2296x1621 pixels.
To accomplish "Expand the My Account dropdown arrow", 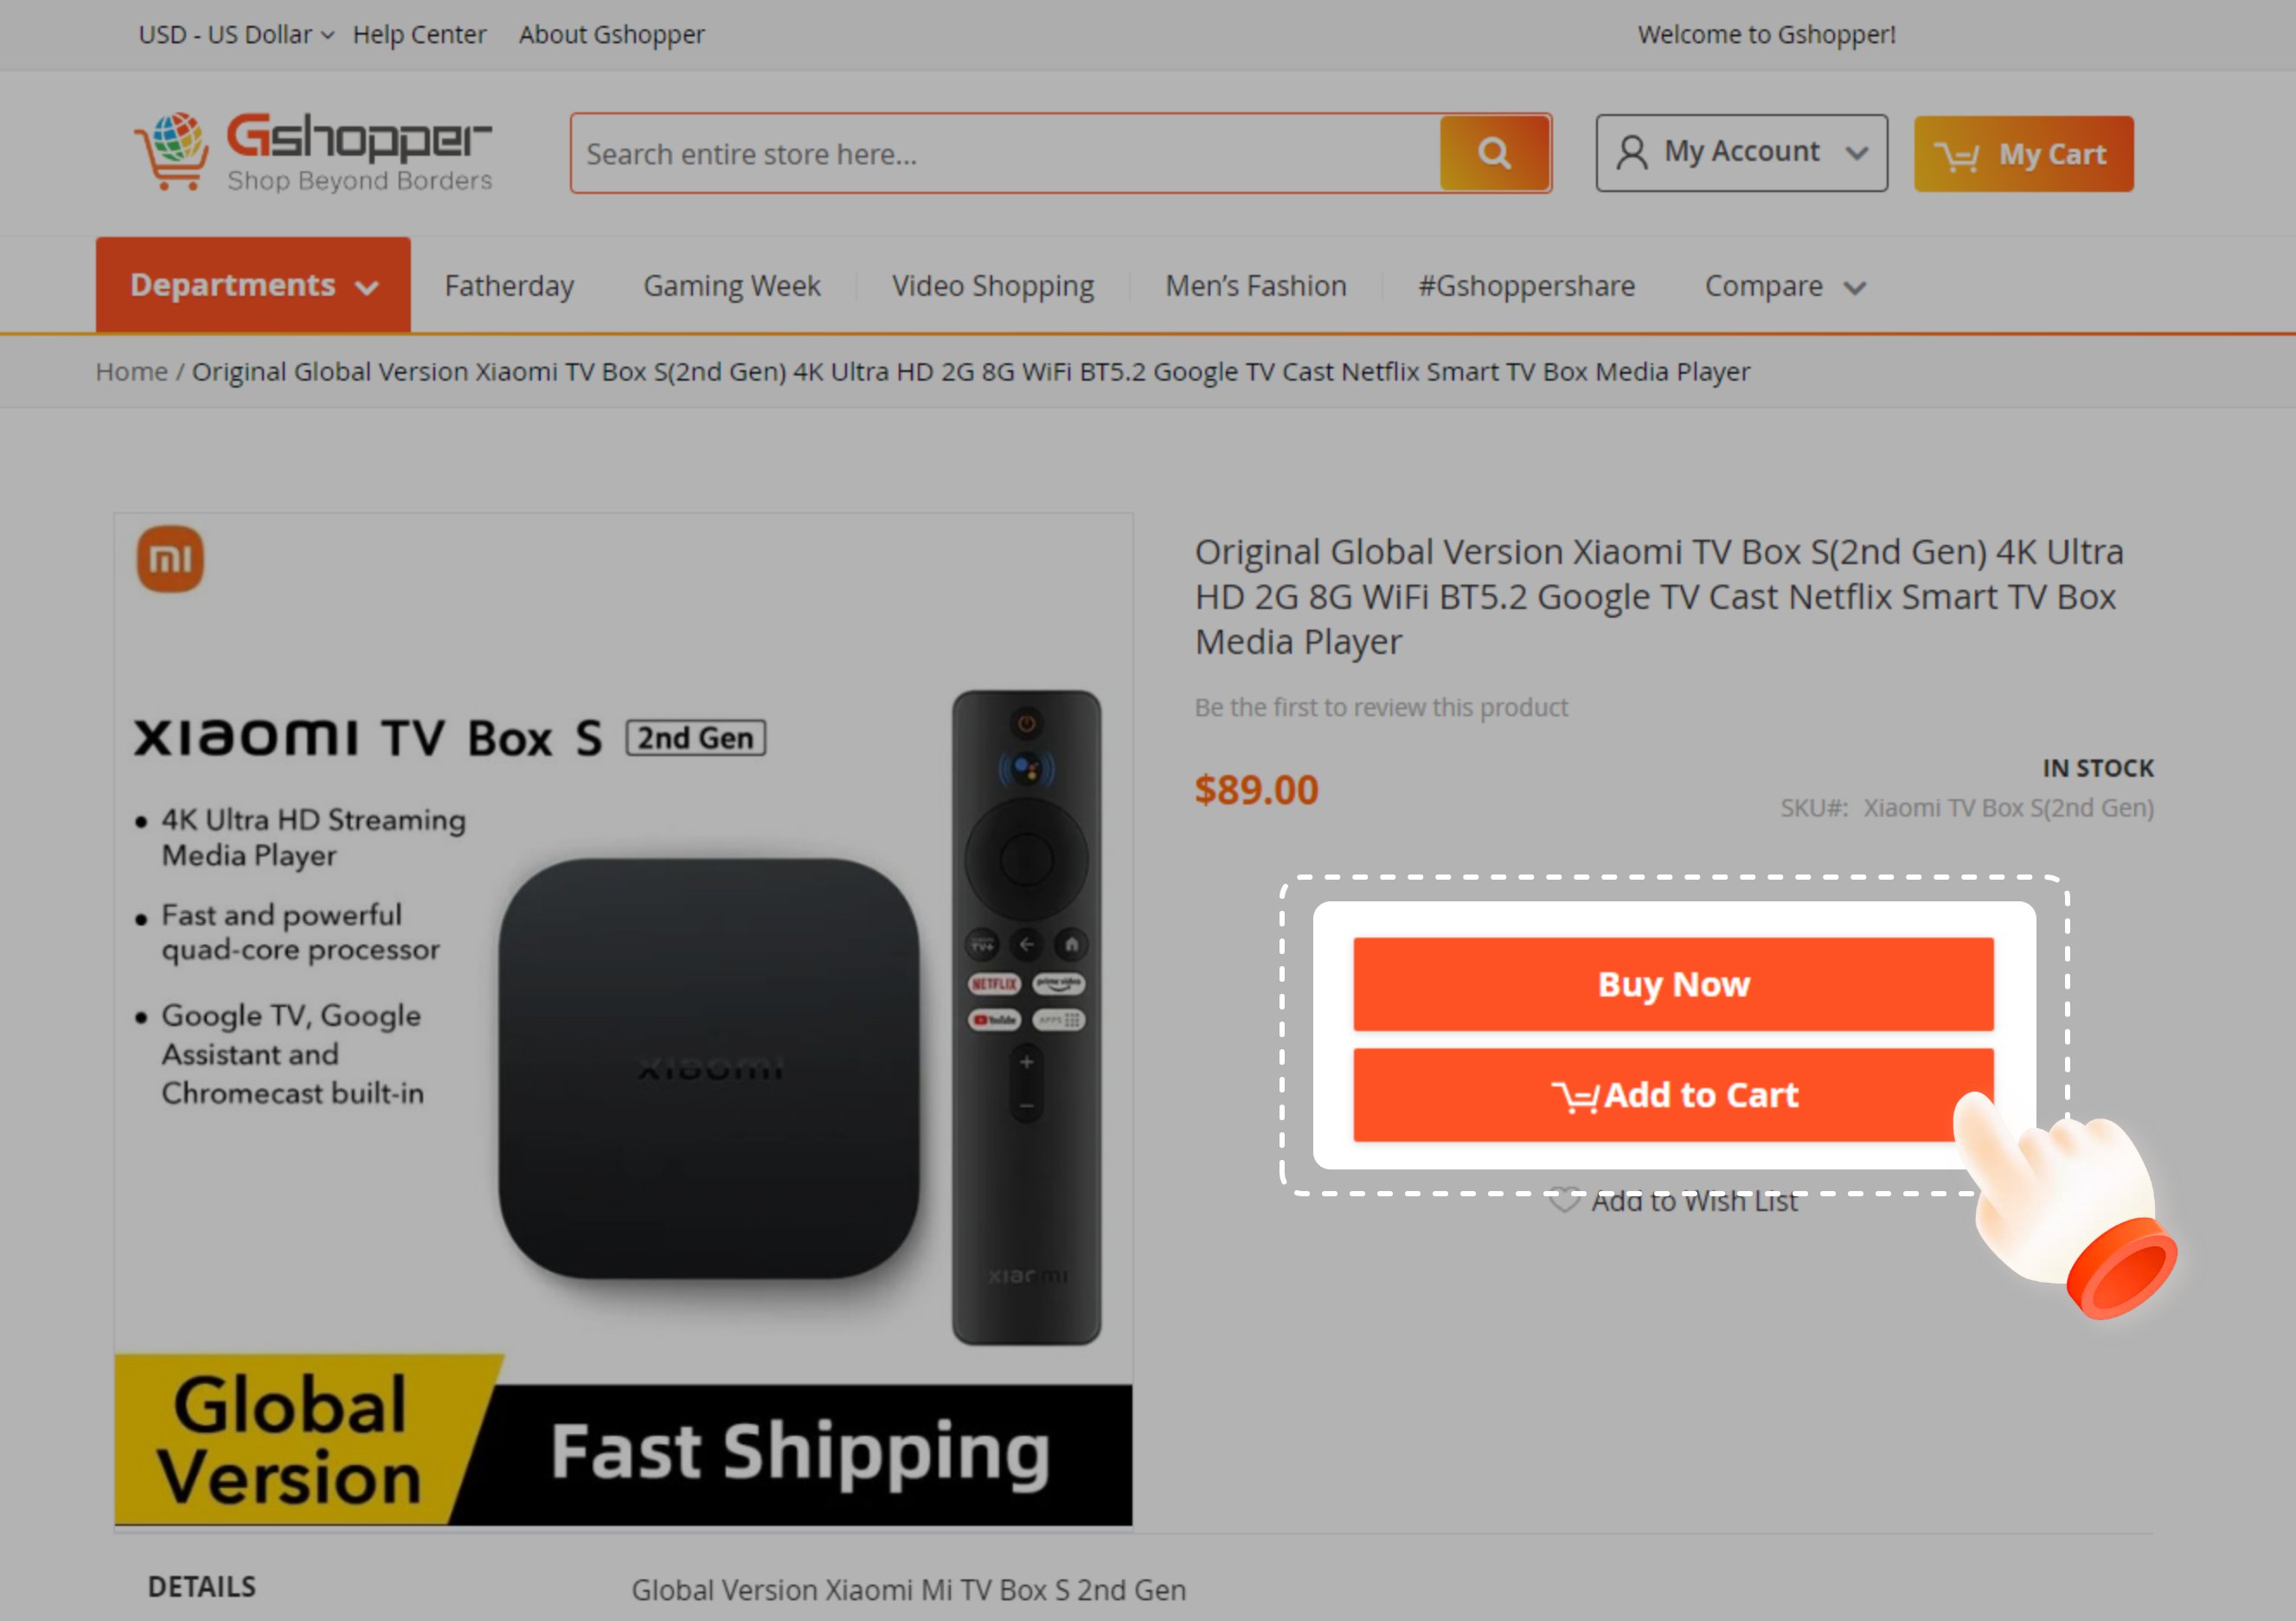I will tap(1857, 153).
